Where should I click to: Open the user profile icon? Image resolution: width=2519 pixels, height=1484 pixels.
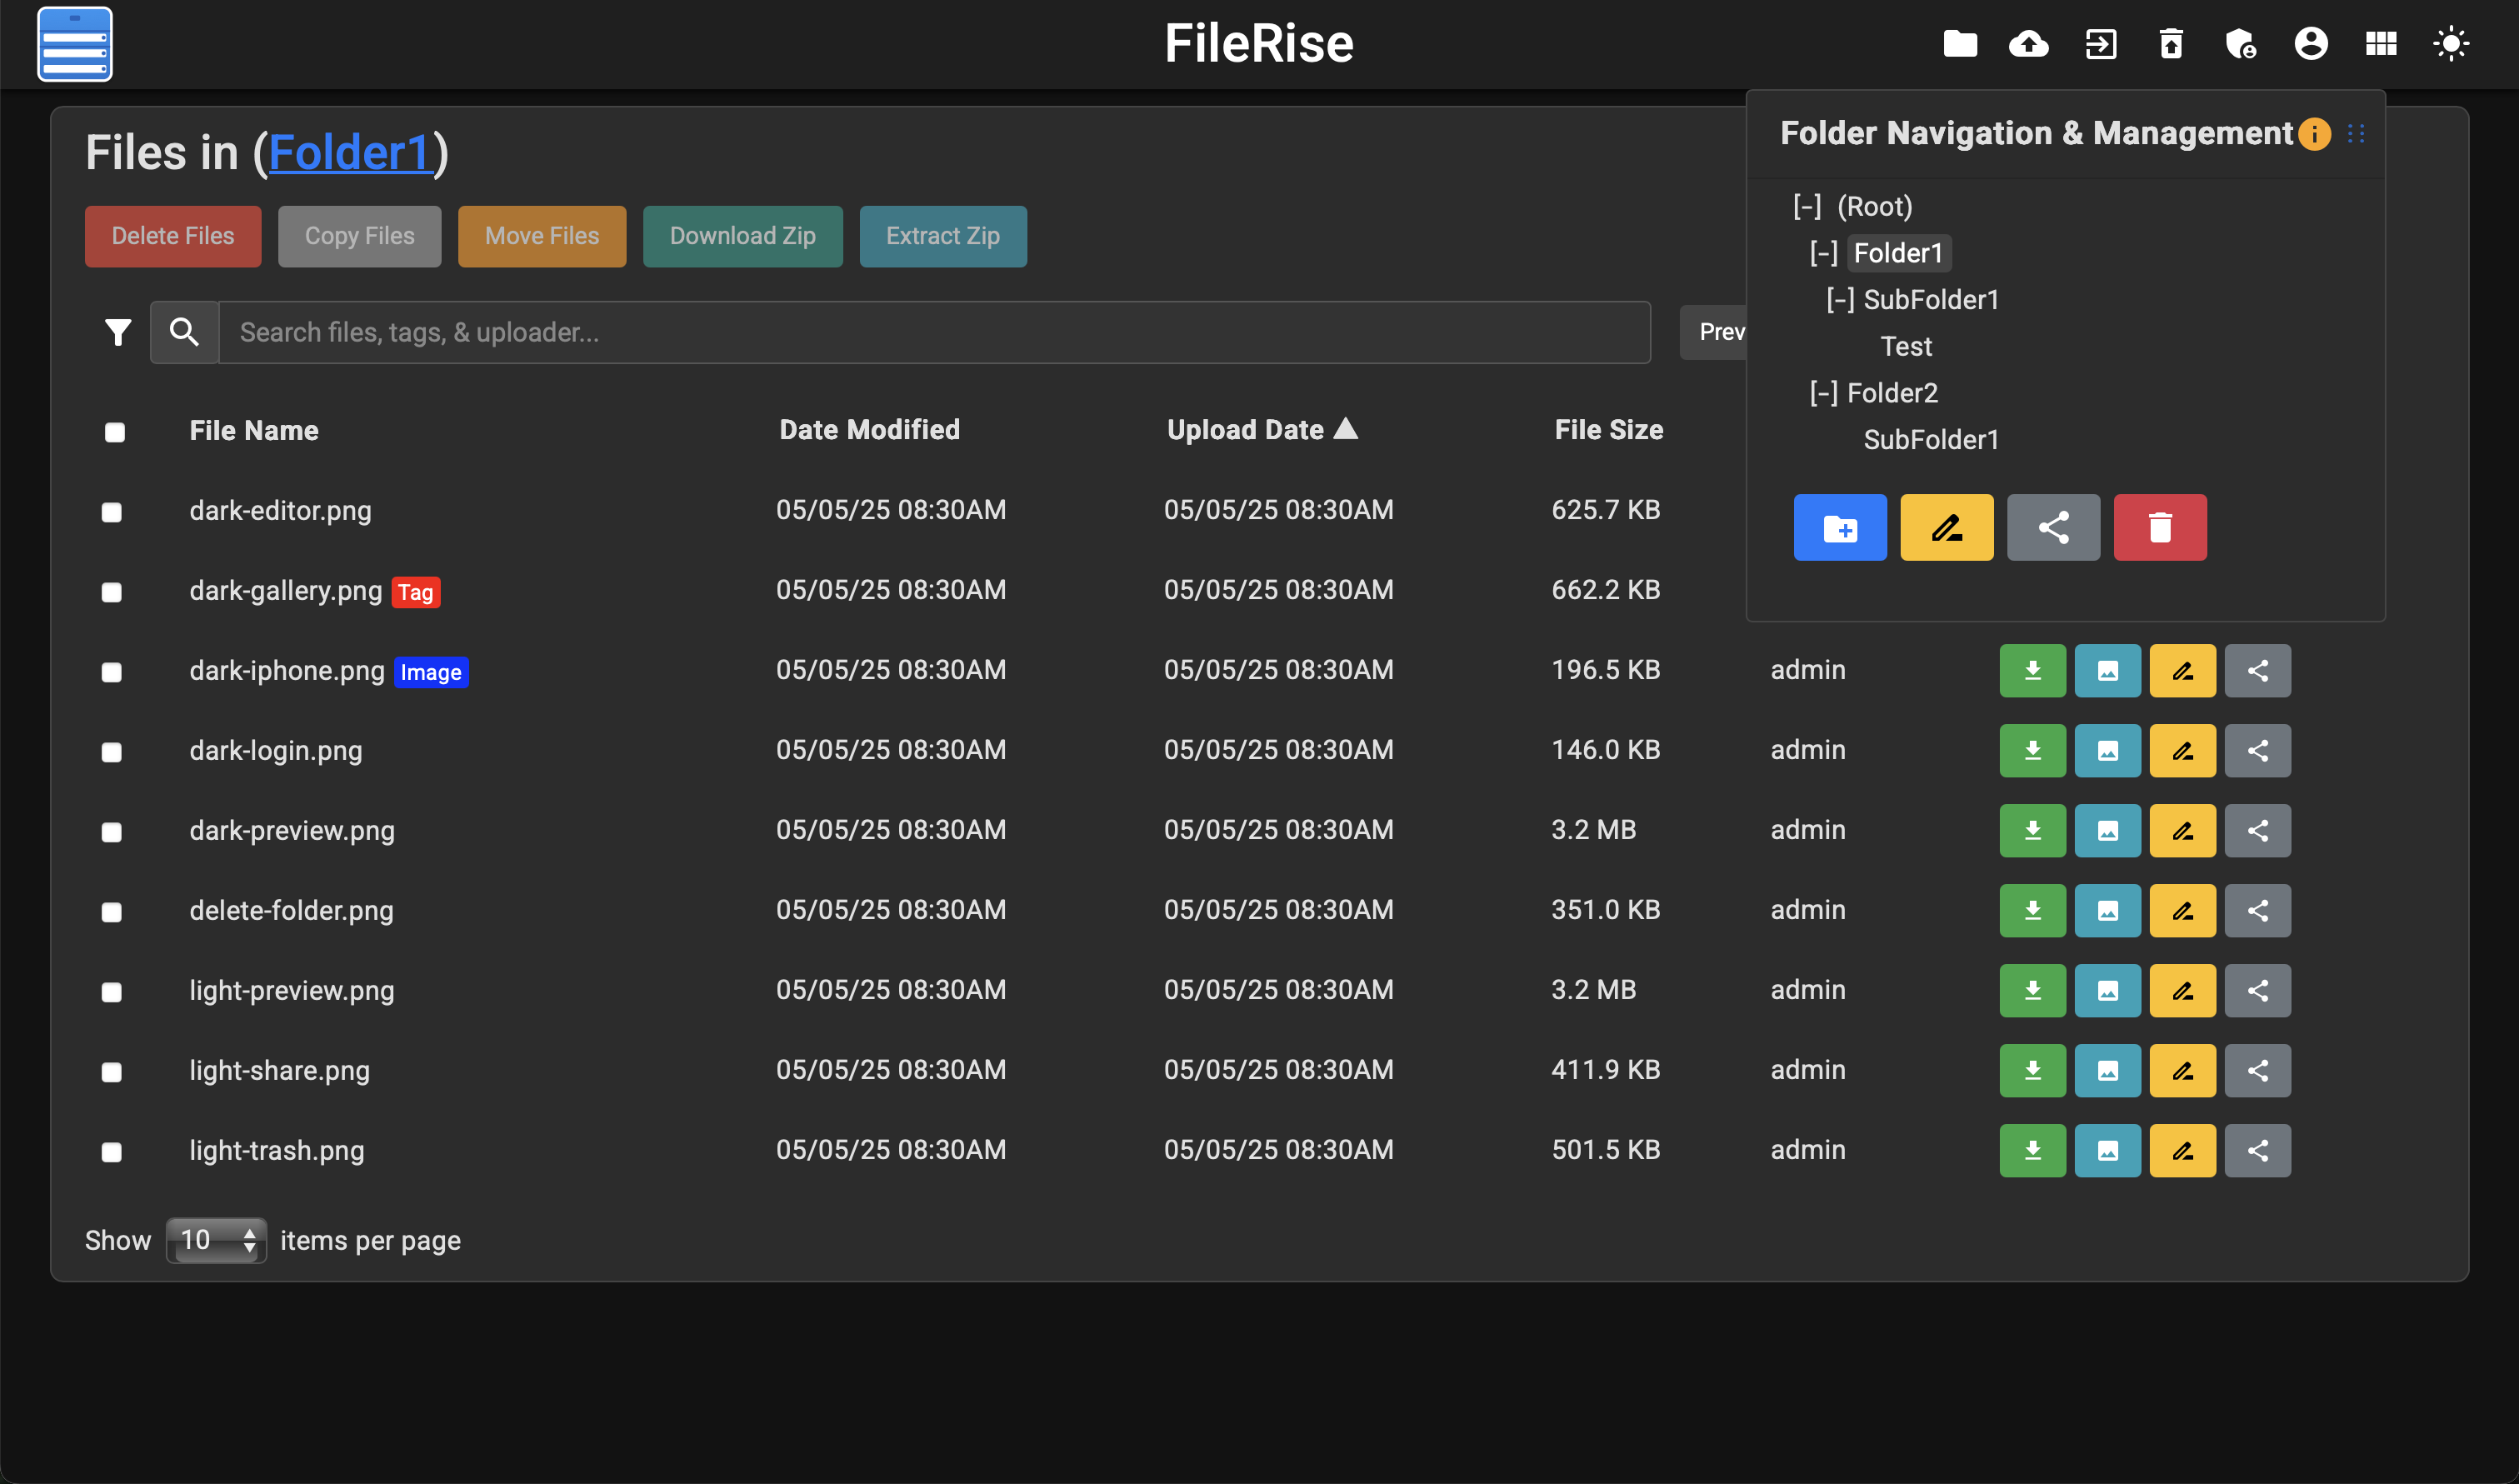2311,43
